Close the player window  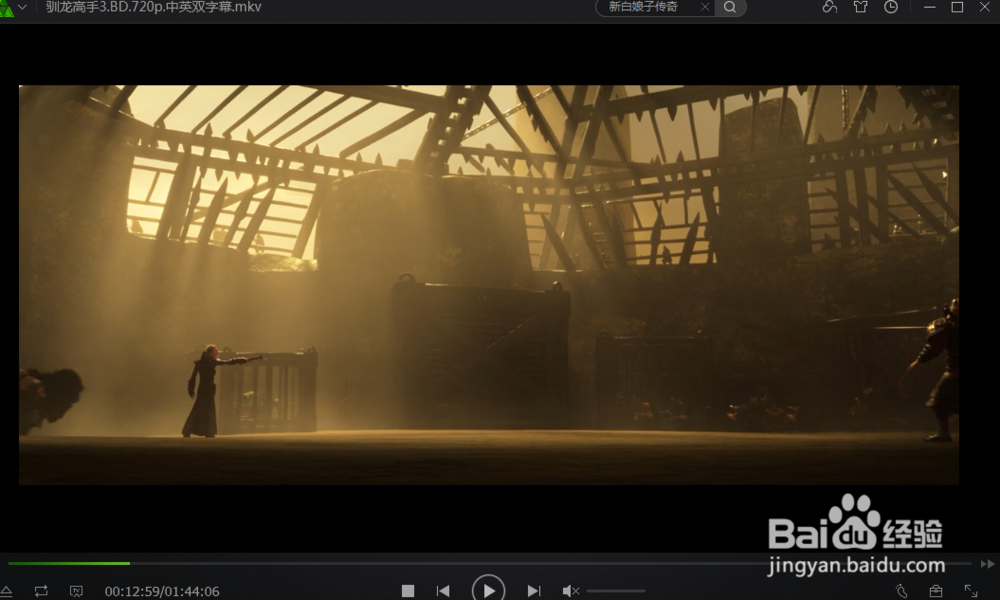(985, 7)
